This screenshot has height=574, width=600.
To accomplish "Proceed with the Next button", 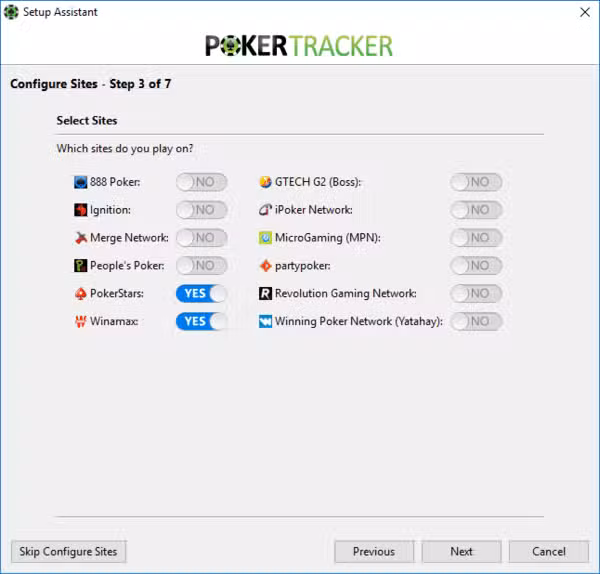I will [x=461, y=551].
